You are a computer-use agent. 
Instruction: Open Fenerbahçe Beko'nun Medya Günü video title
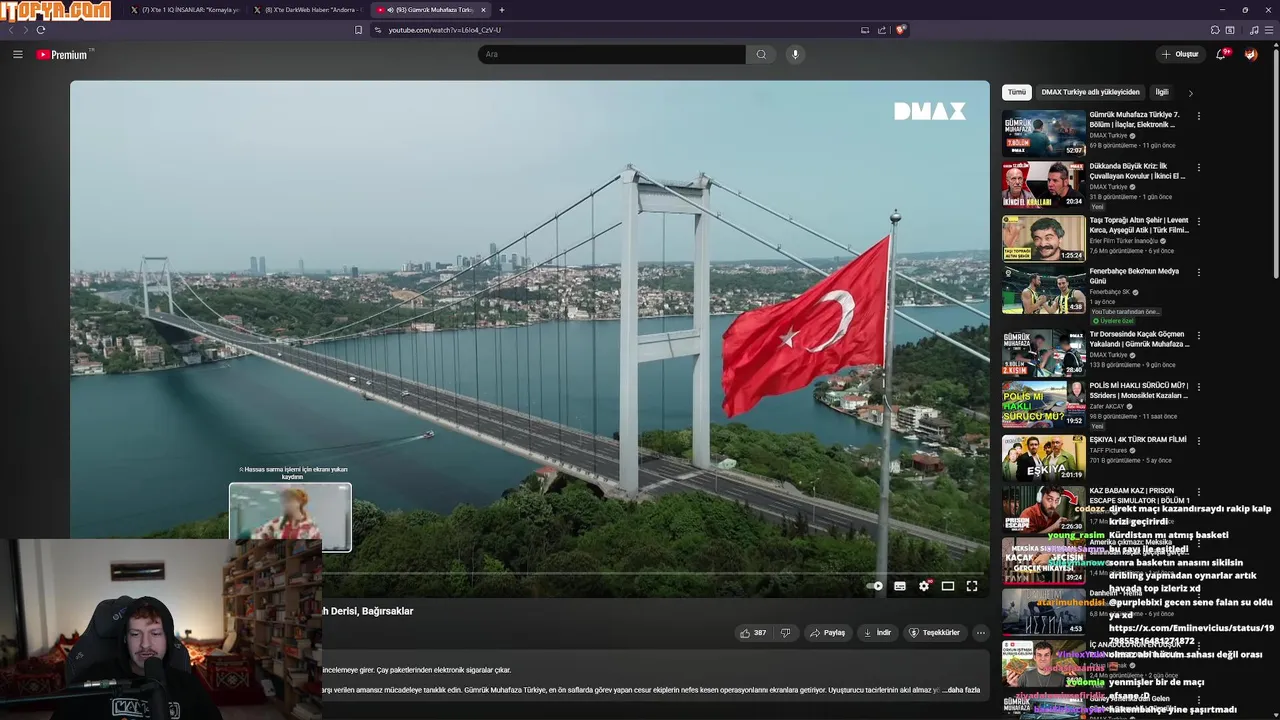pyautogui.click(x=1134, y=276)
